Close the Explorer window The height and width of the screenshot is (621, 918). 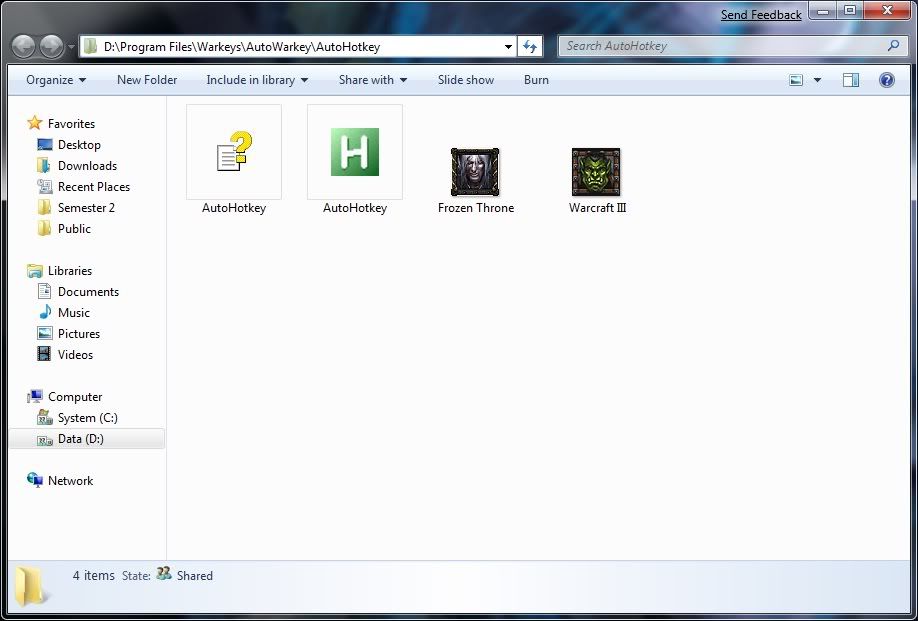tap(888, 10)
